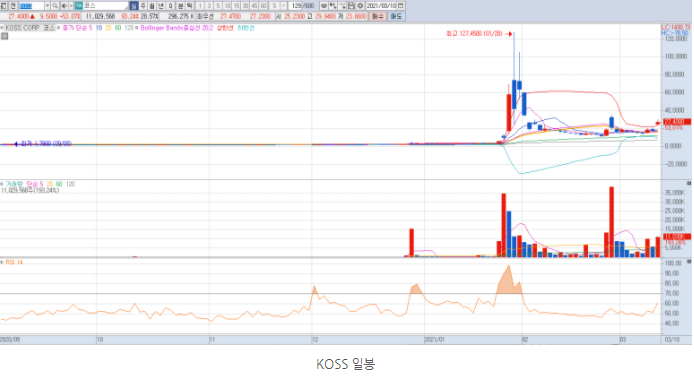Image resolution: width=694 pixels, height=382 pixels.
Task: Click the 하한선 lower band legend
Action: coord(246,27)
